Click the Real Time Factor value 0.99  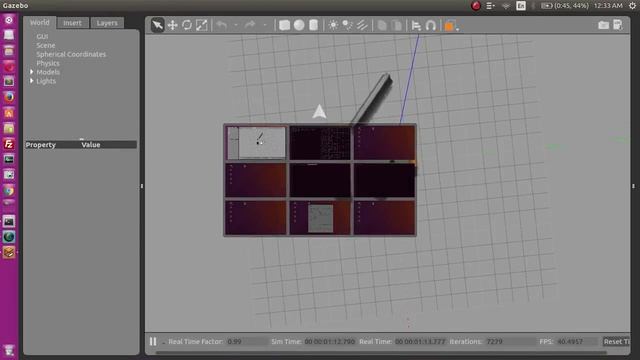point(235,341)
